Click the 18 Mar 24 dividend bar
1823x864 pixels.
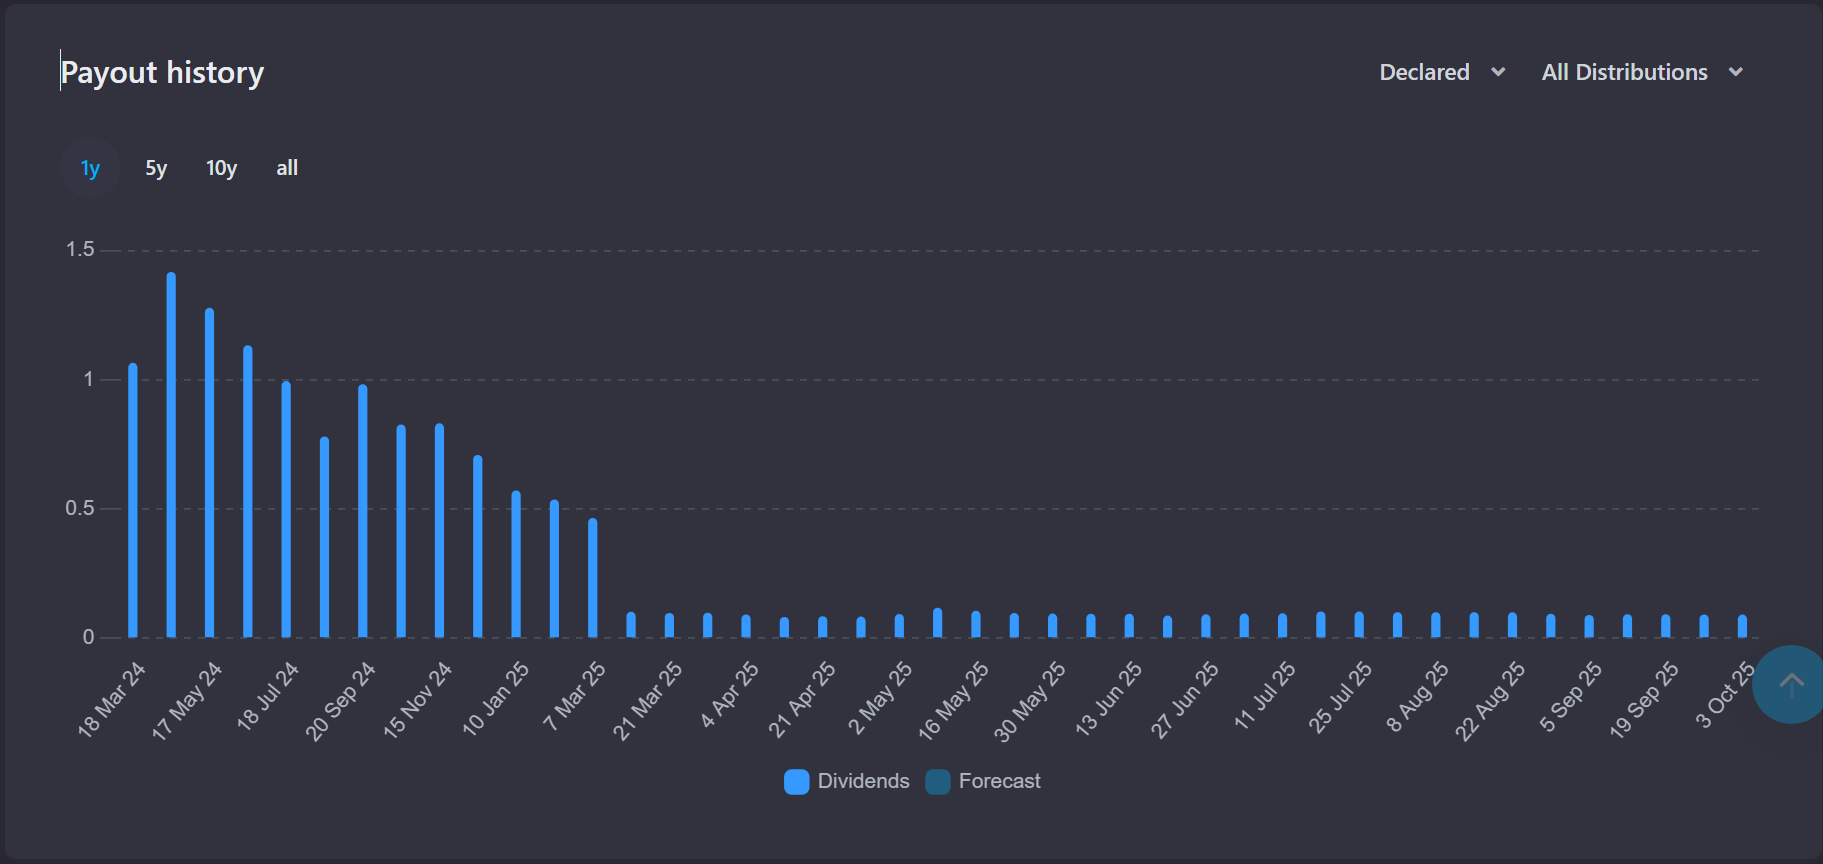click(133, 500)
